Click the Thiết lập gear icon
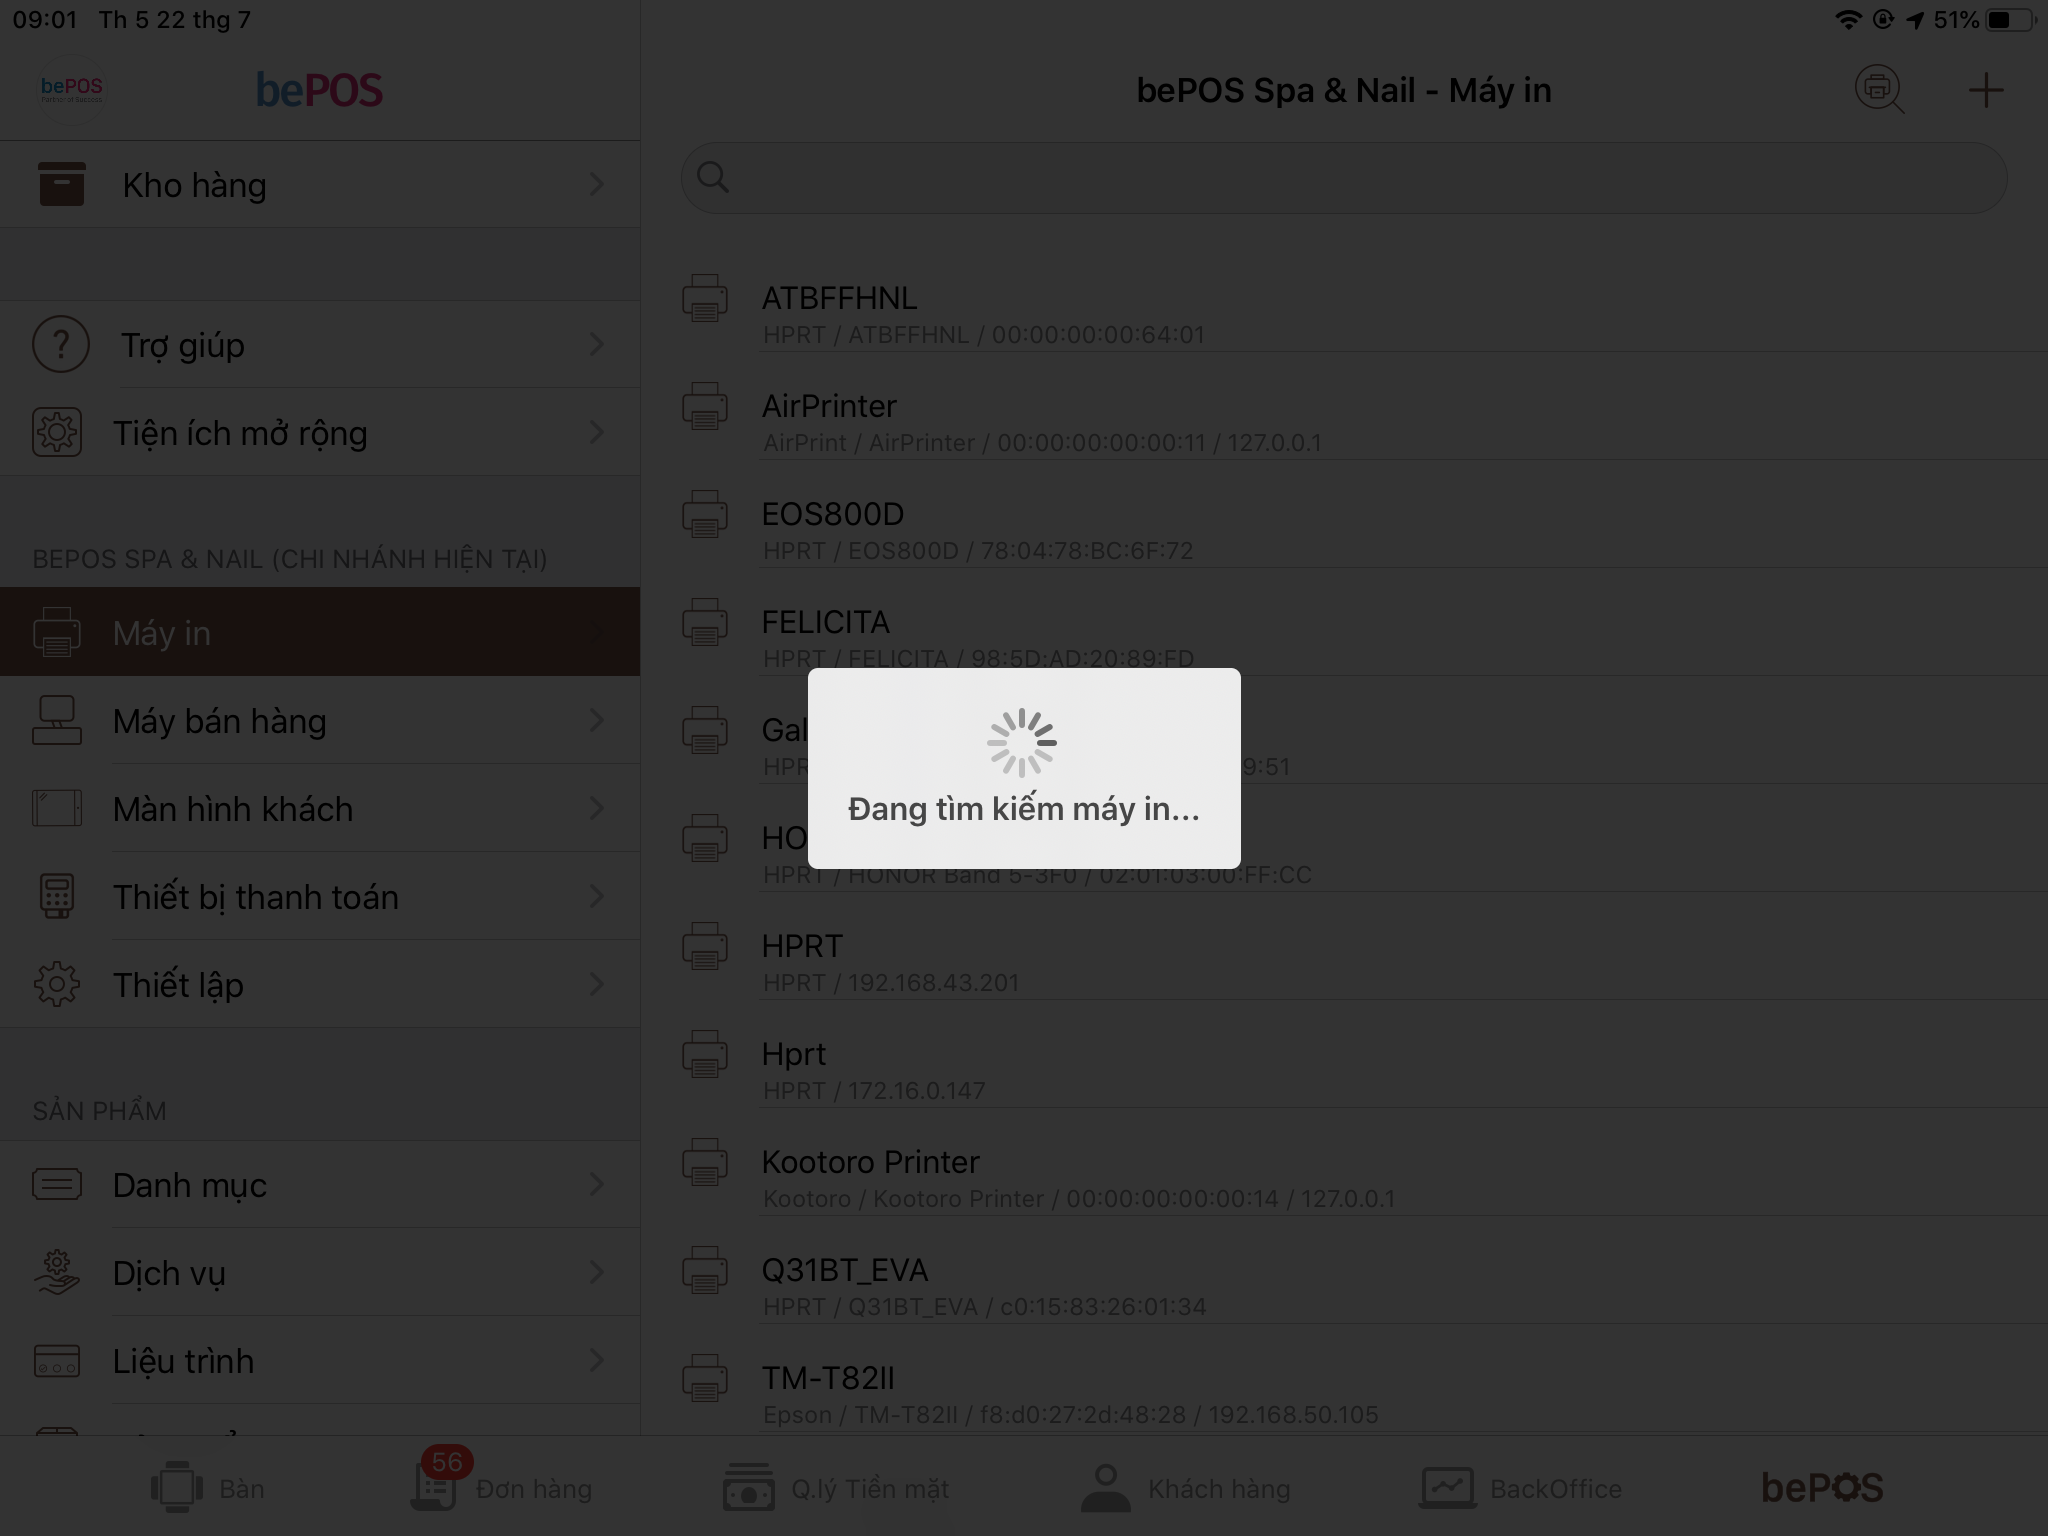Viewport: 2048px width, 1536px height. pos(57,984)
